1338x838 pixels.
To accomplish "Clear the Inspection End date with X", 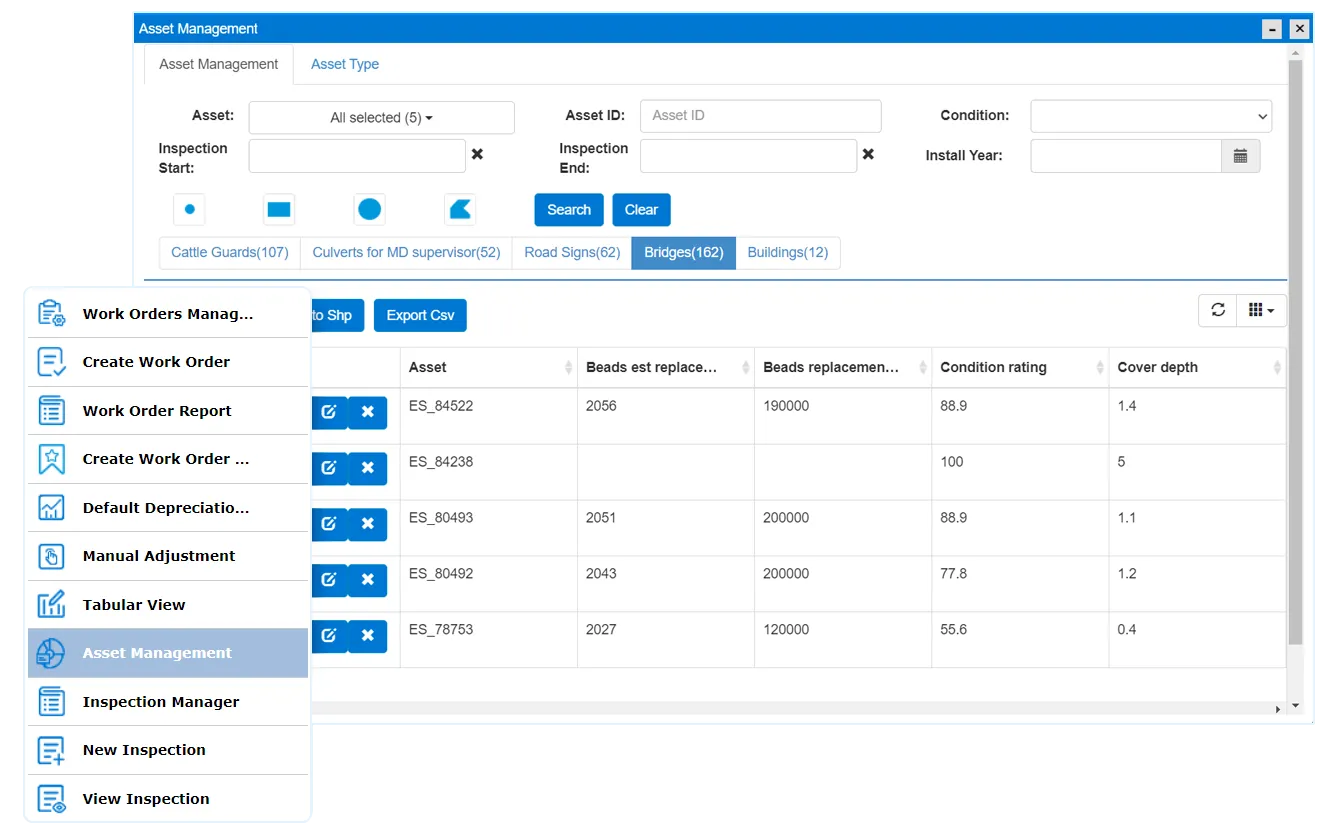I will pos(868,155).
